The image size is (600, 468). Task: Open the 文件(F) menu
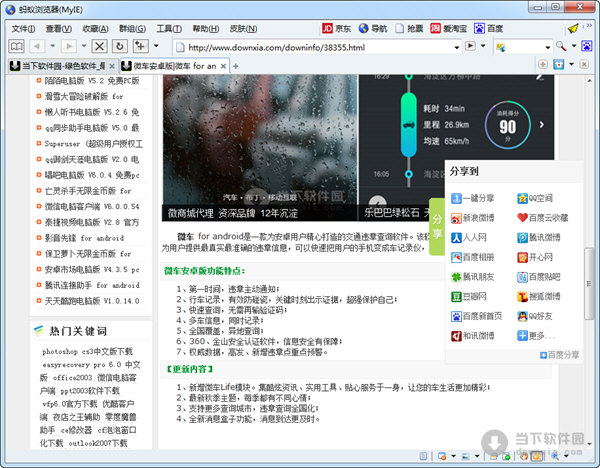tap(23, 29)
